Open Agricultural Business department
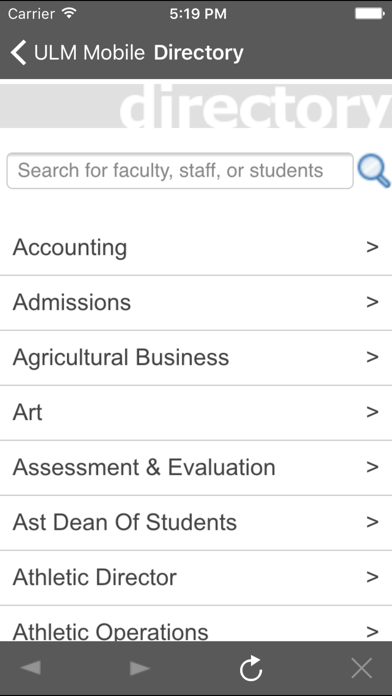 (x=196, y=358)
